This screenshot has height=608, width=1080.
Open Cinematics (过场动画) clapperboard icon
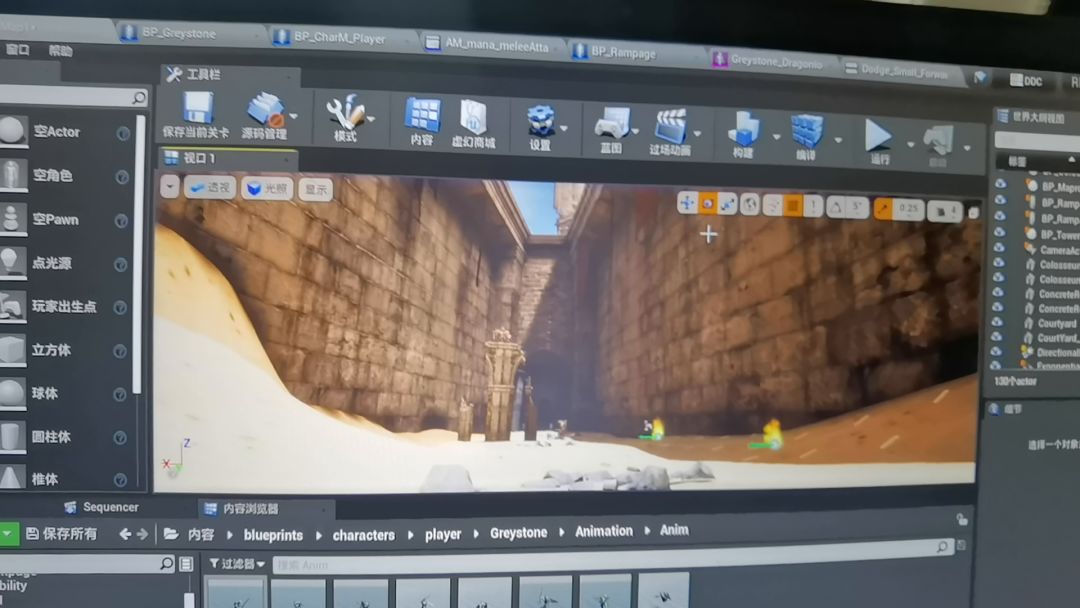pos(669,127)
